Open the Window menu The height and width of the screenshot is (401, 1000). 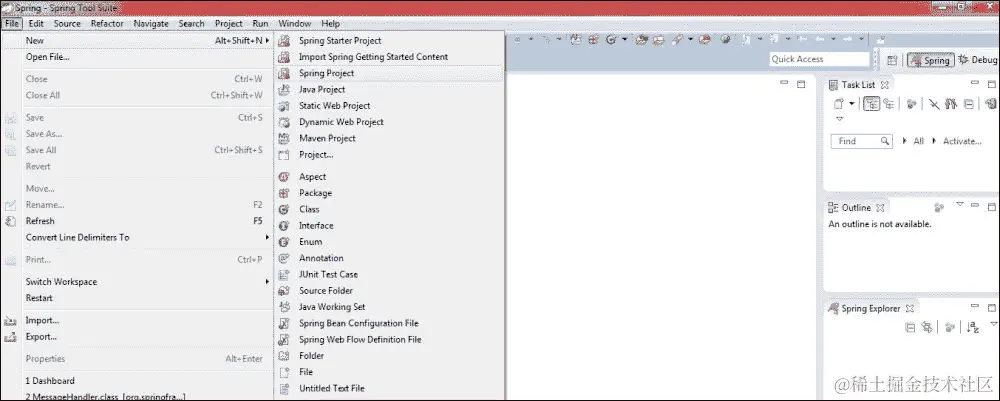295,24
